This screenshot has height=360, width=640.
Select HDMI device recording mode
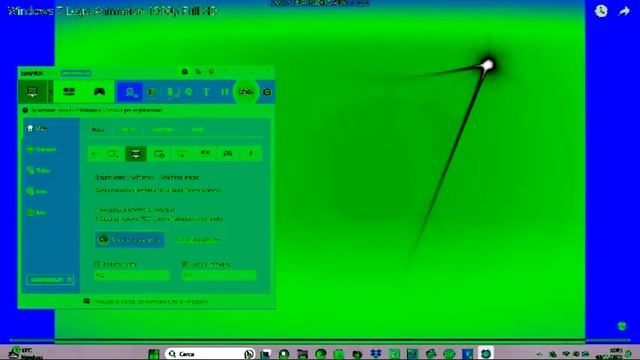[69, 91]
